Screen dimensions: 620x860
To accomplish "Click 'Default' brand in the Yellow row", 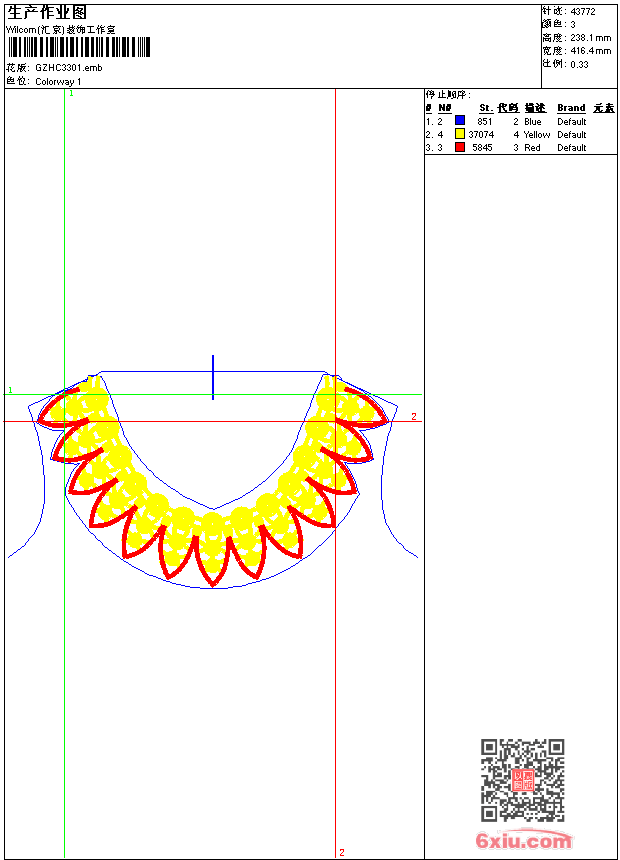I will tap(572, 135).
